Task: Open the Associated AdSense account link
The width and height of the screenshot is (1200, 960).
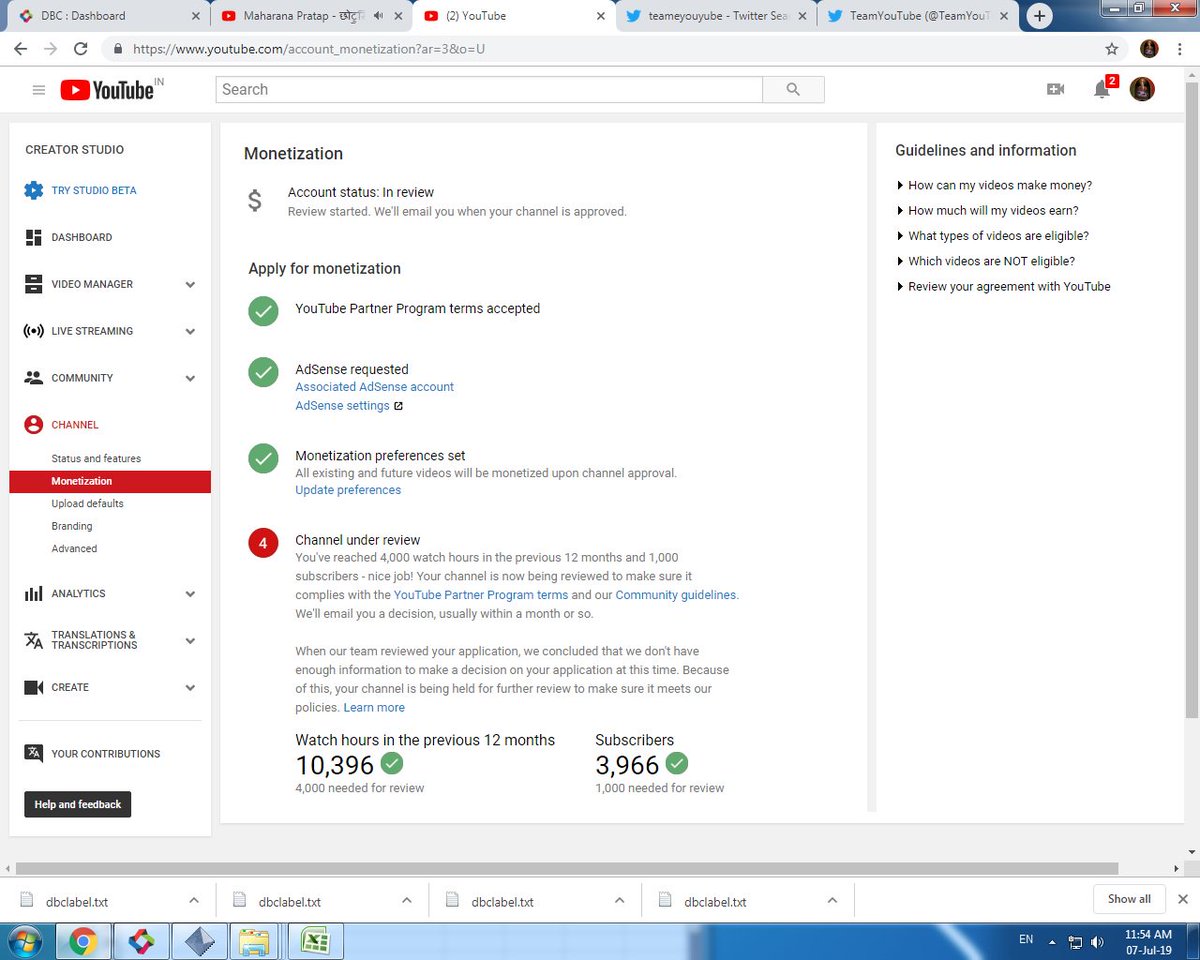Action: [374, 386]
